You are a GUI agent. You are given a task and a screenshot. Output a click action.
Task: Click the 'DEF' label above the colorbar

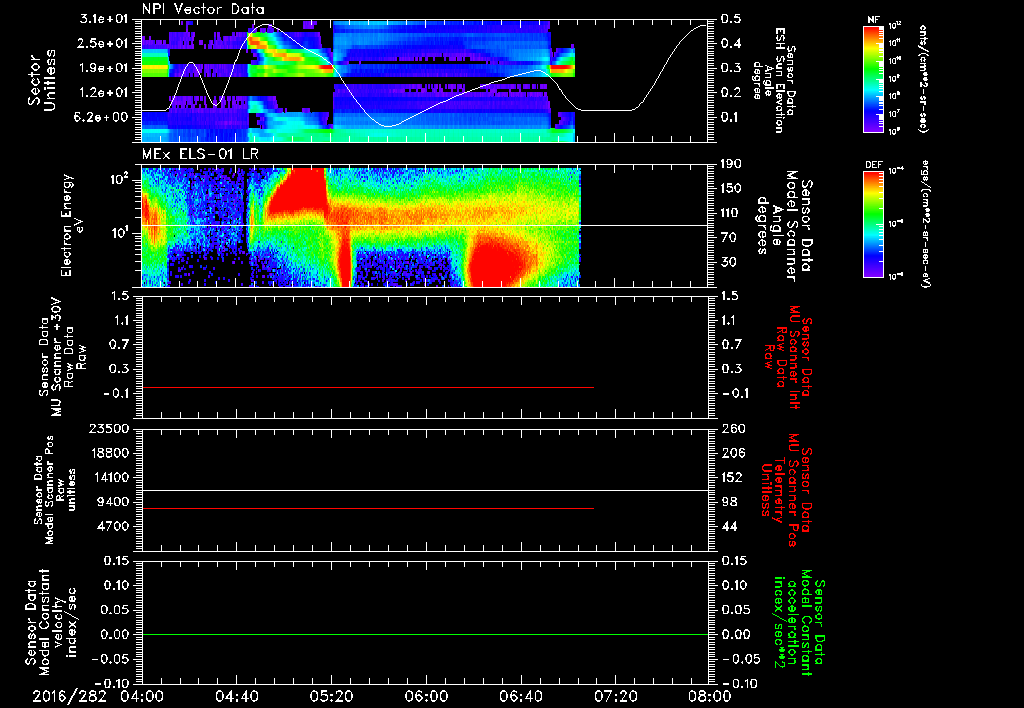coord(874,165)
